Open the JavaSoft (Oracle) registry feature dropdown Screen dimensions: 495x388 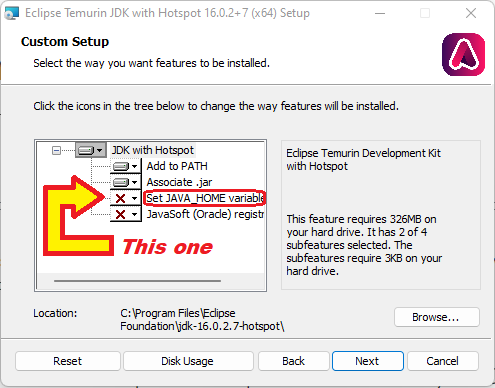pos(126,214)
